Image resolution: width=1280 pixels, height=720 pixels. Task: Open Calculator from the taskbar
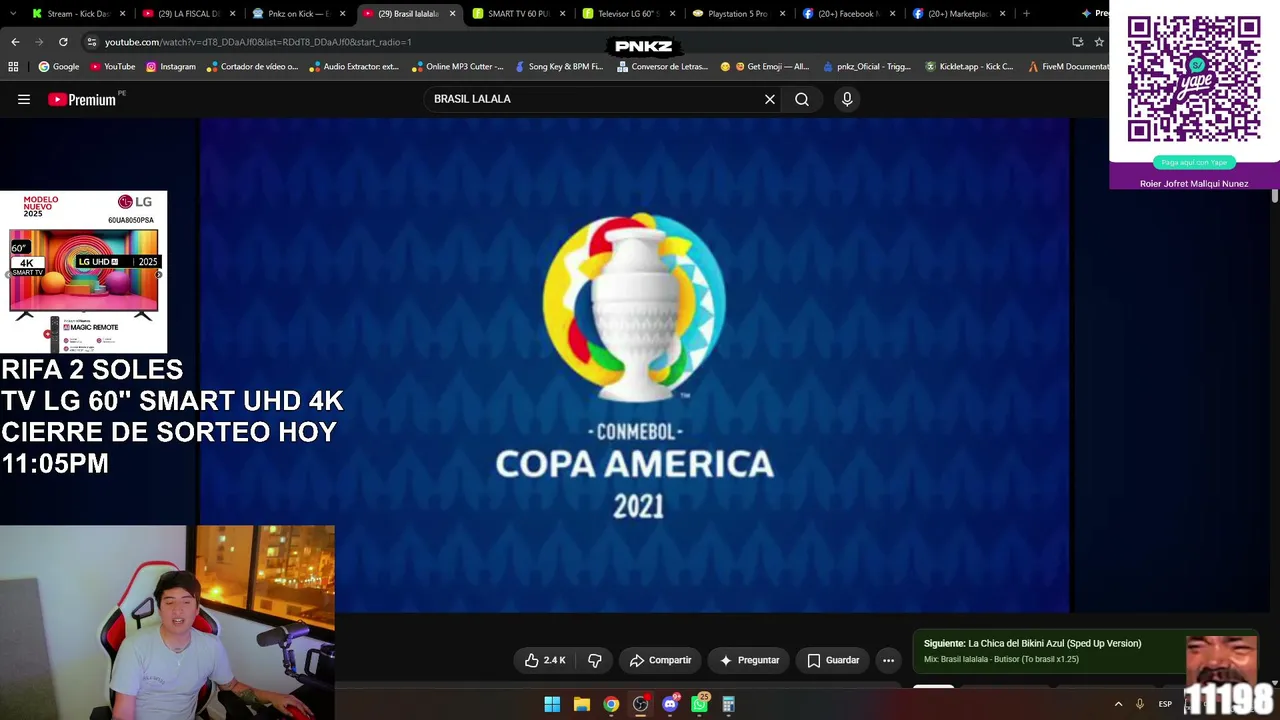coord(729,705)
